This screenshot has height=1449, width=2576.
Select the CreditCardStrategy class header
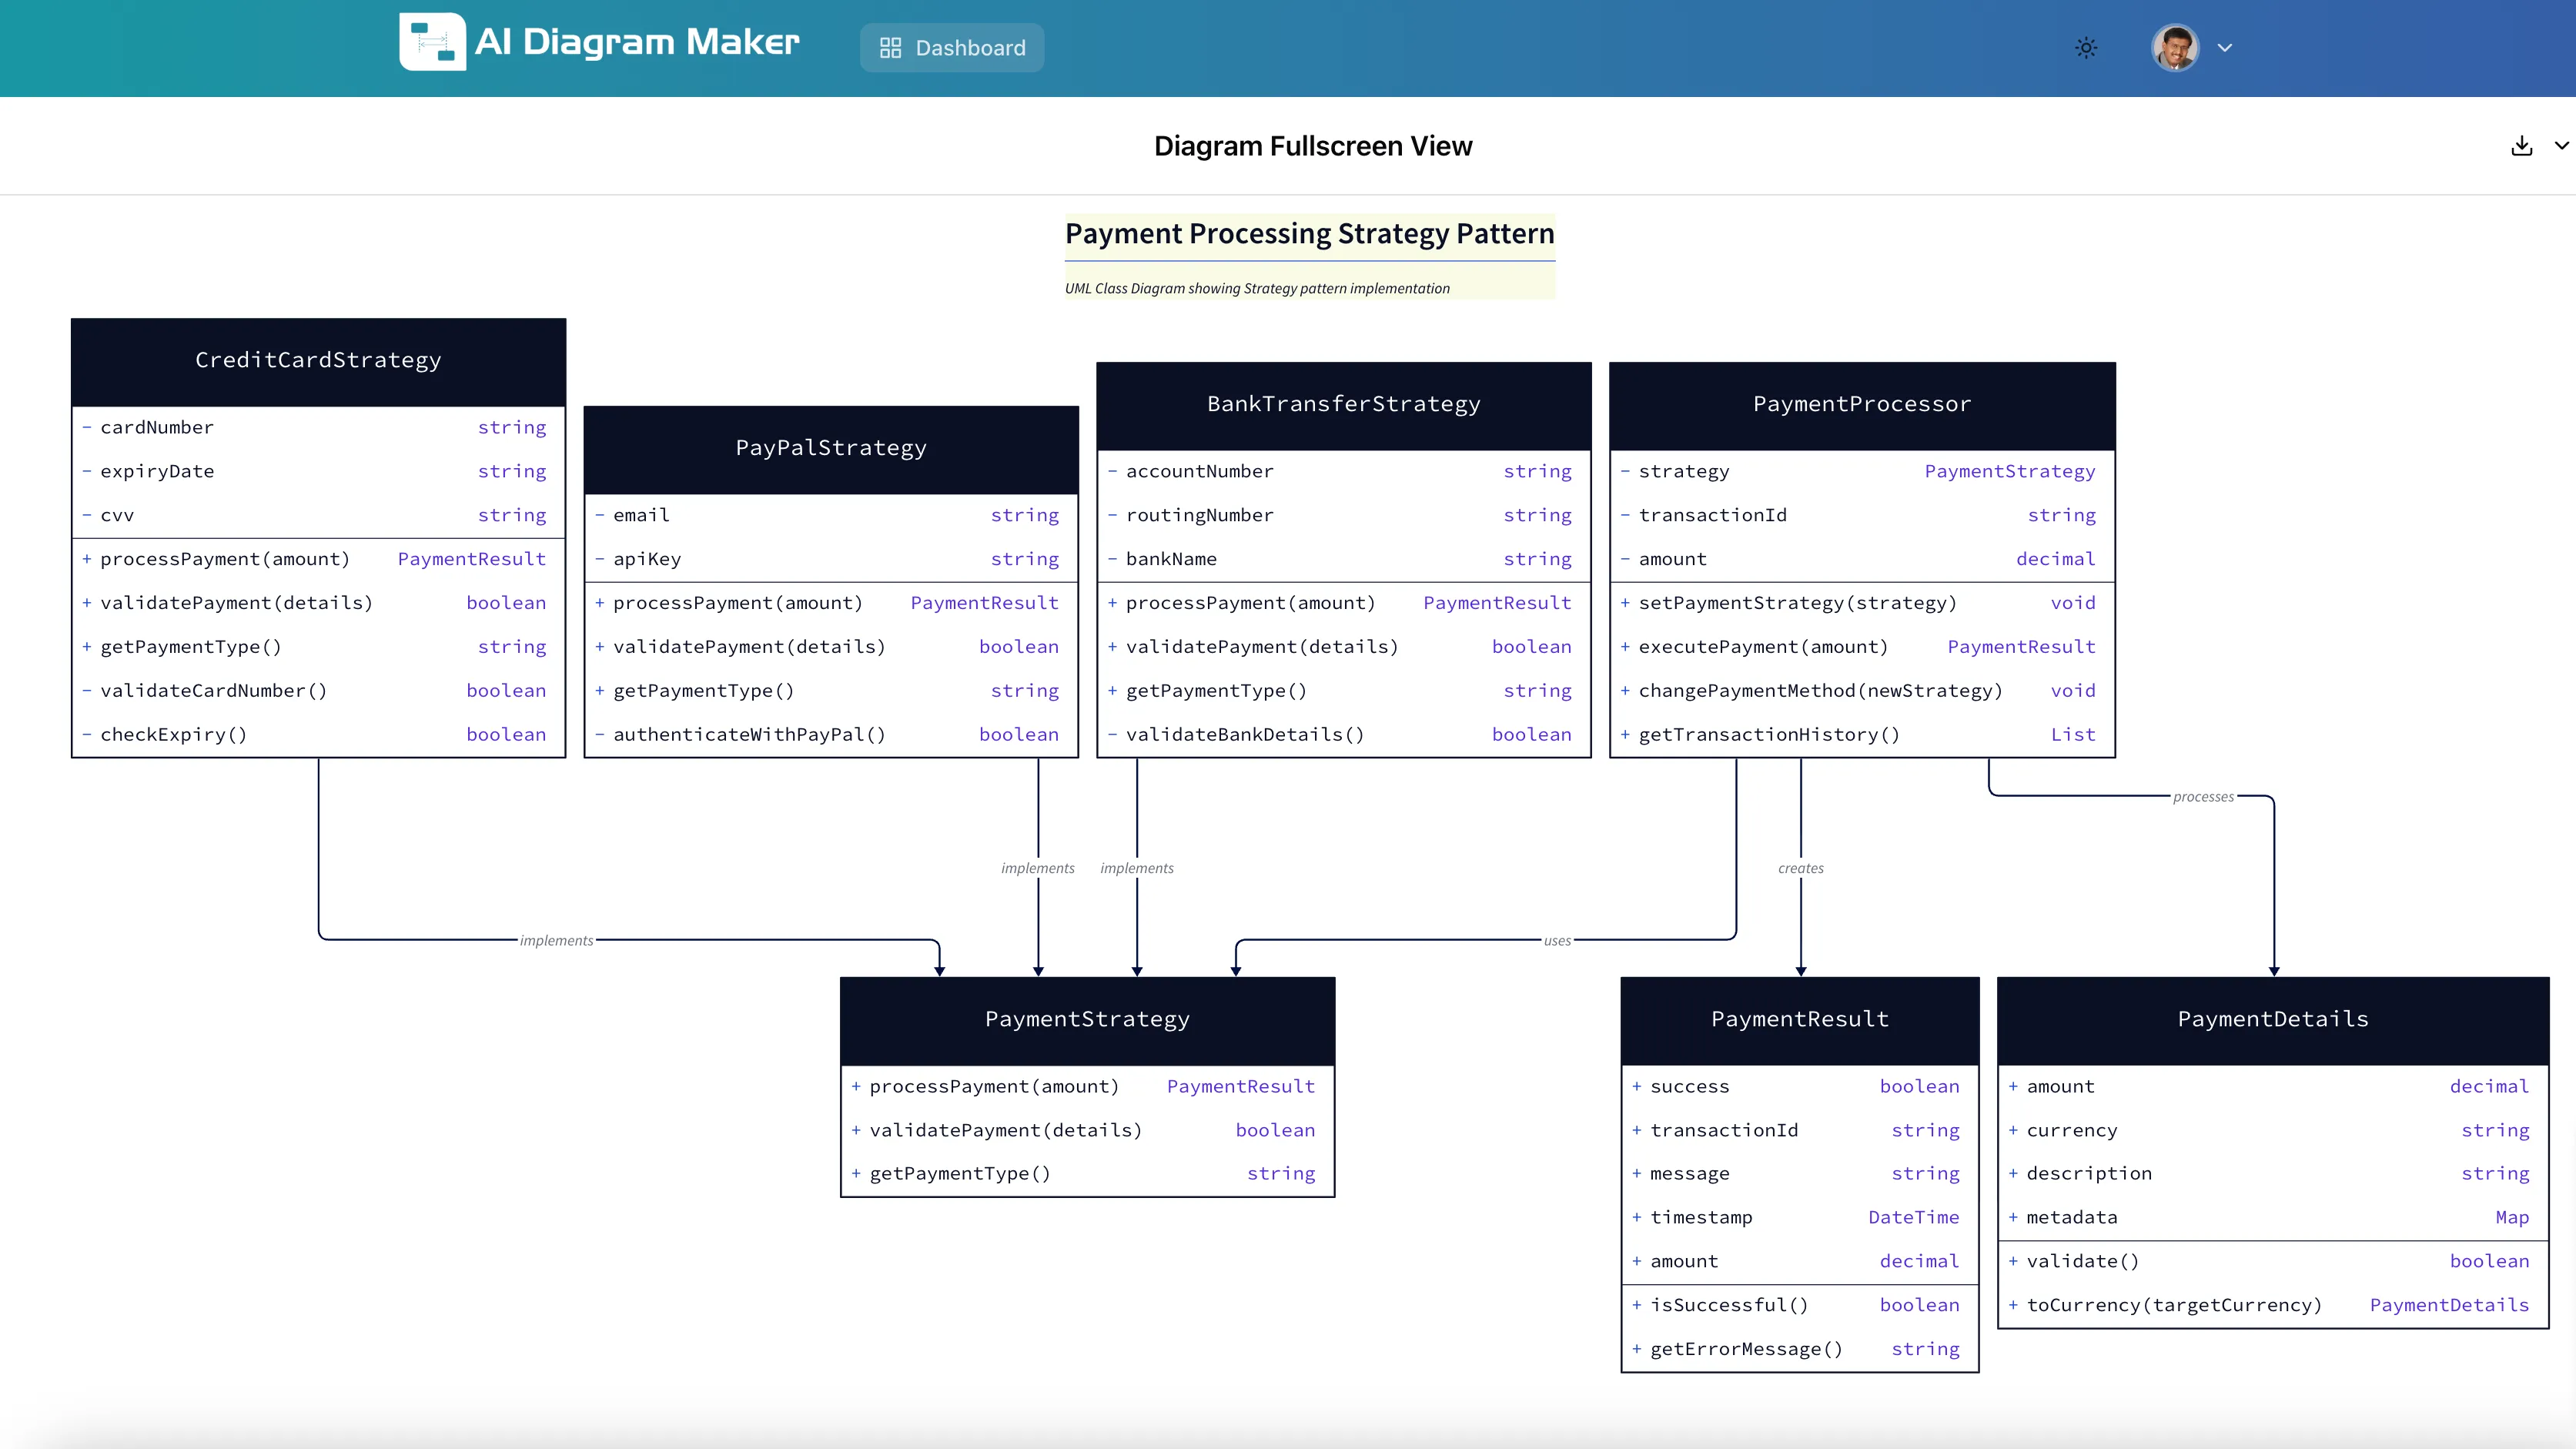(317, 360)
